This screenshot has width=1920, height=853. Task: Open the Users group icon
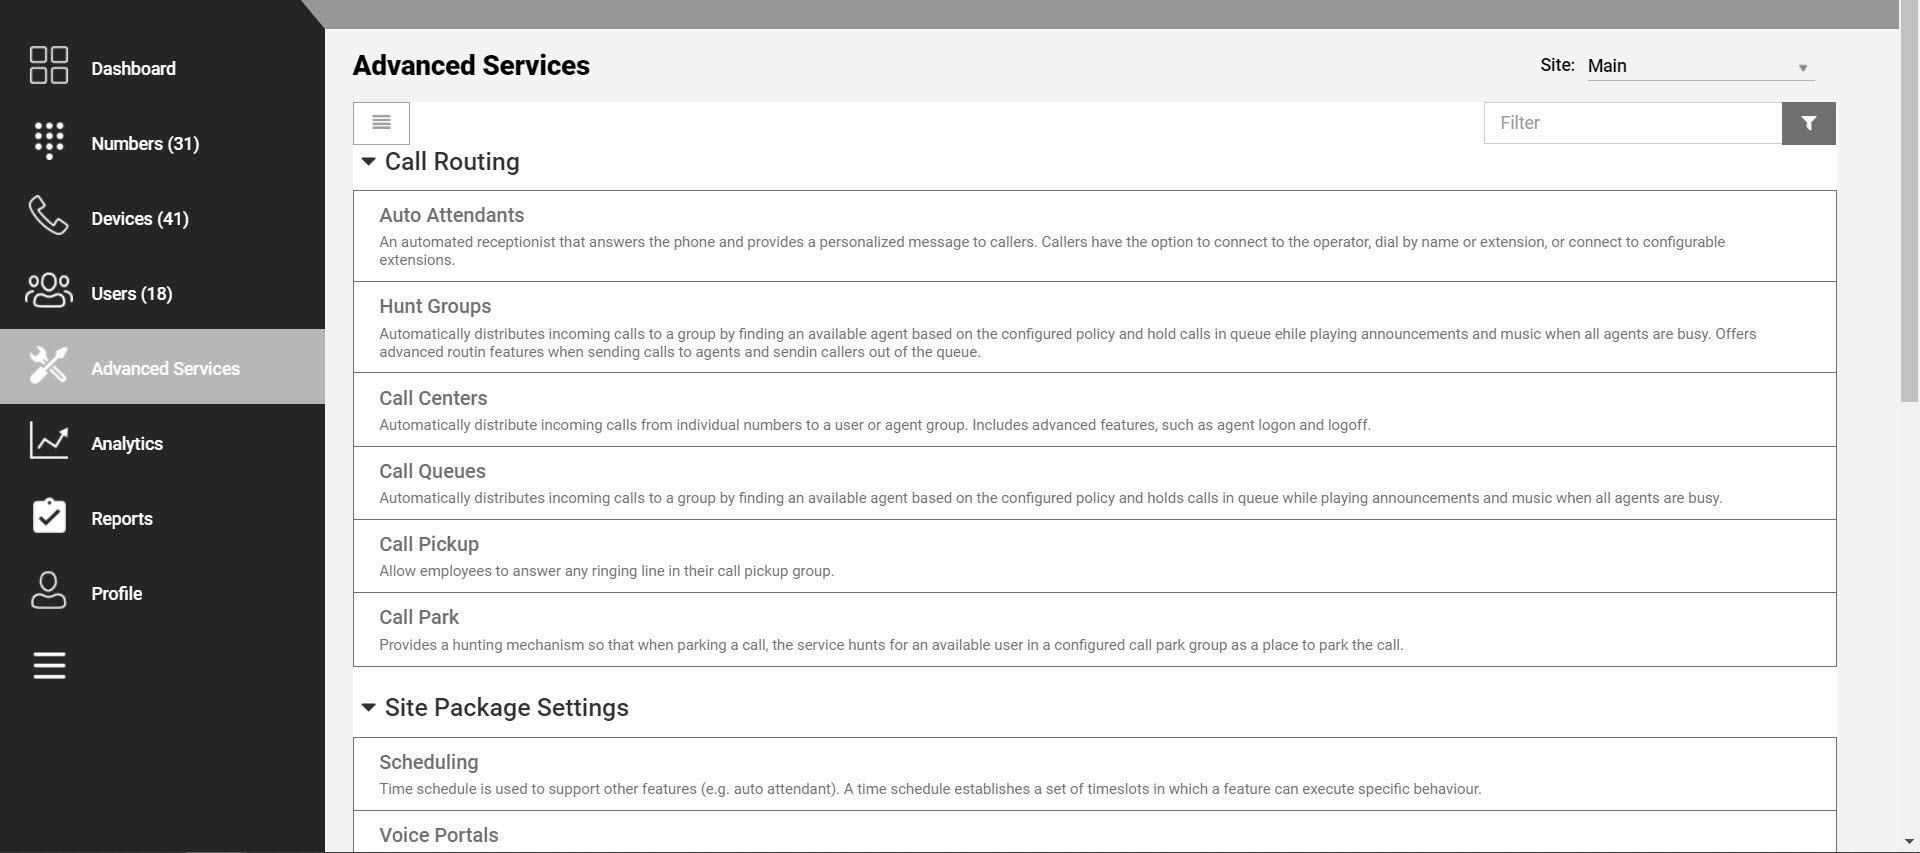(48, 291)
